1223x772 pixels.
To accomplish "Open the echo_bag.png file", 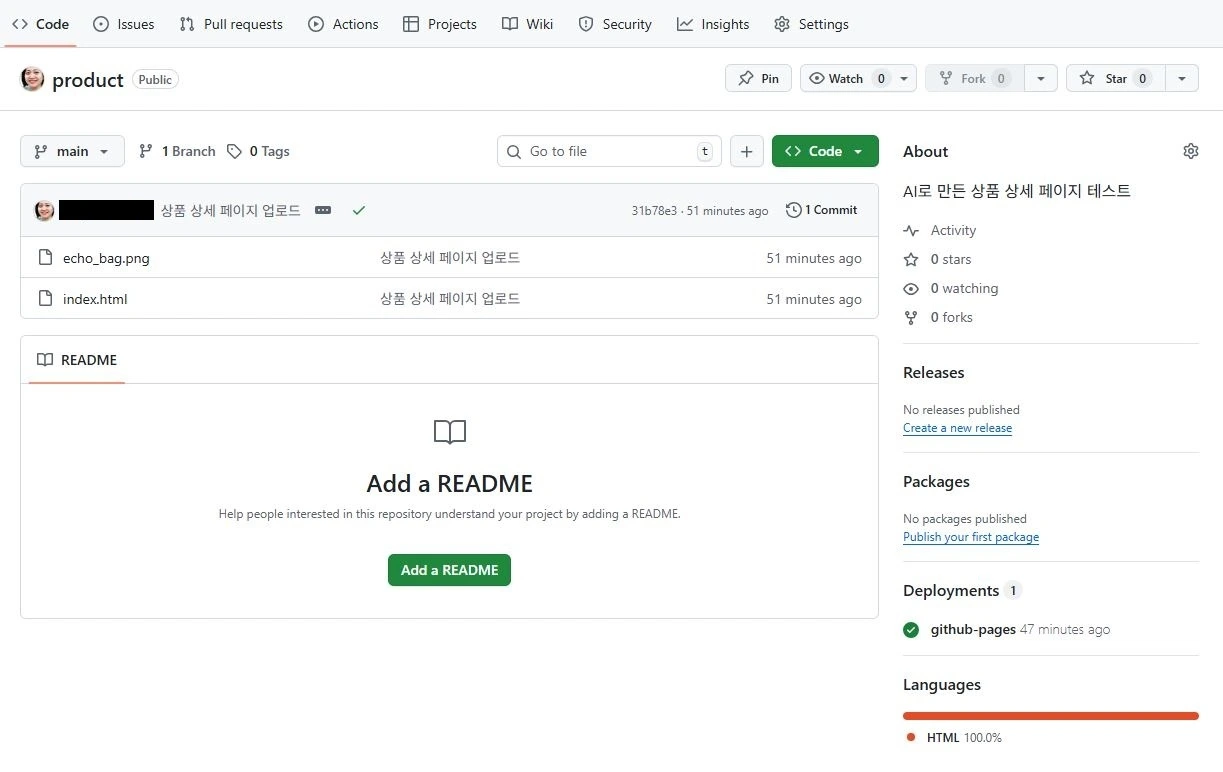I will point(106,258).
